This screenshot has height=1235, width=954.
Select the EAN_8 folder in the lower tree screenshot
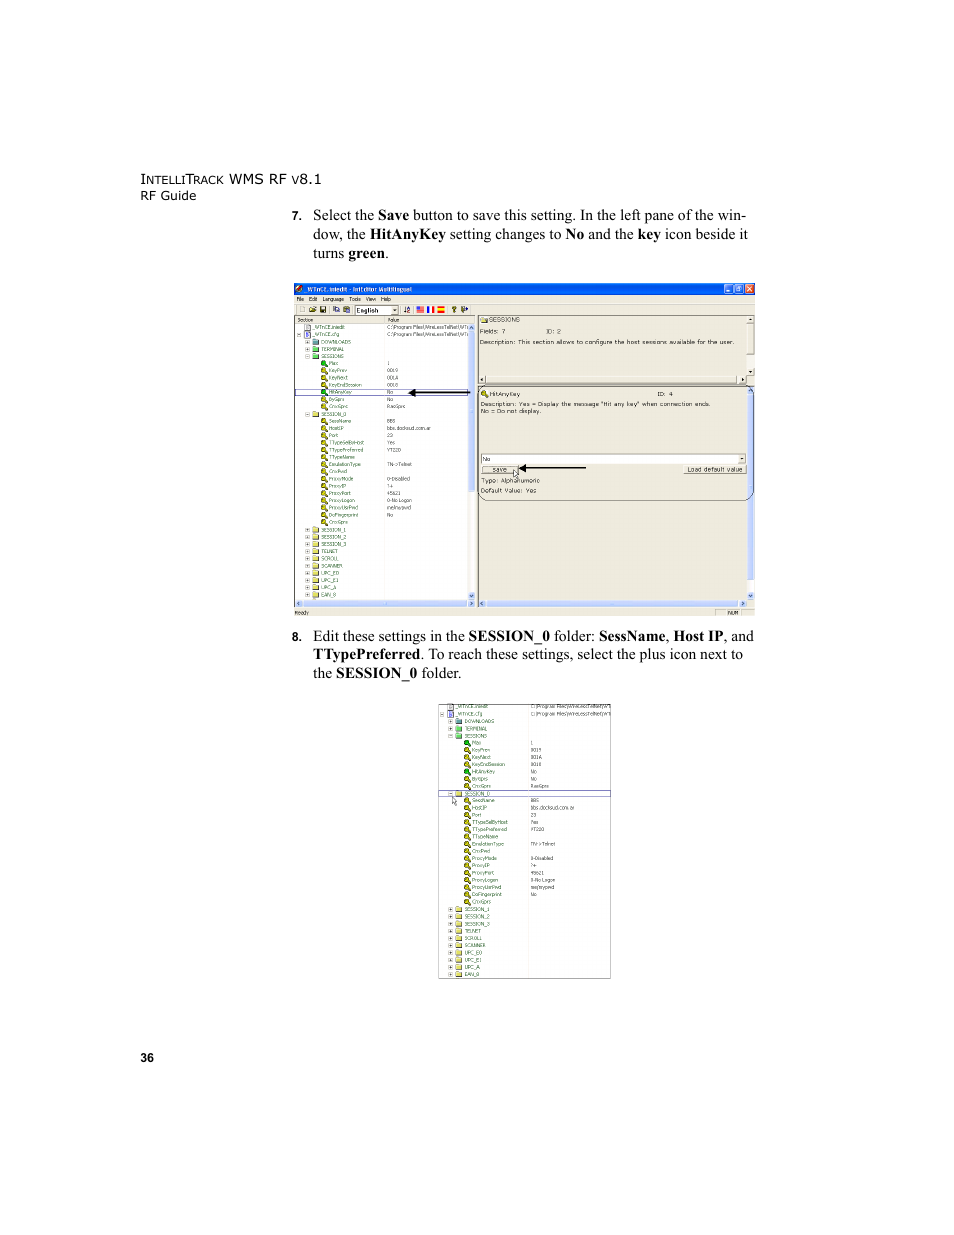click(x=471, y=974)
